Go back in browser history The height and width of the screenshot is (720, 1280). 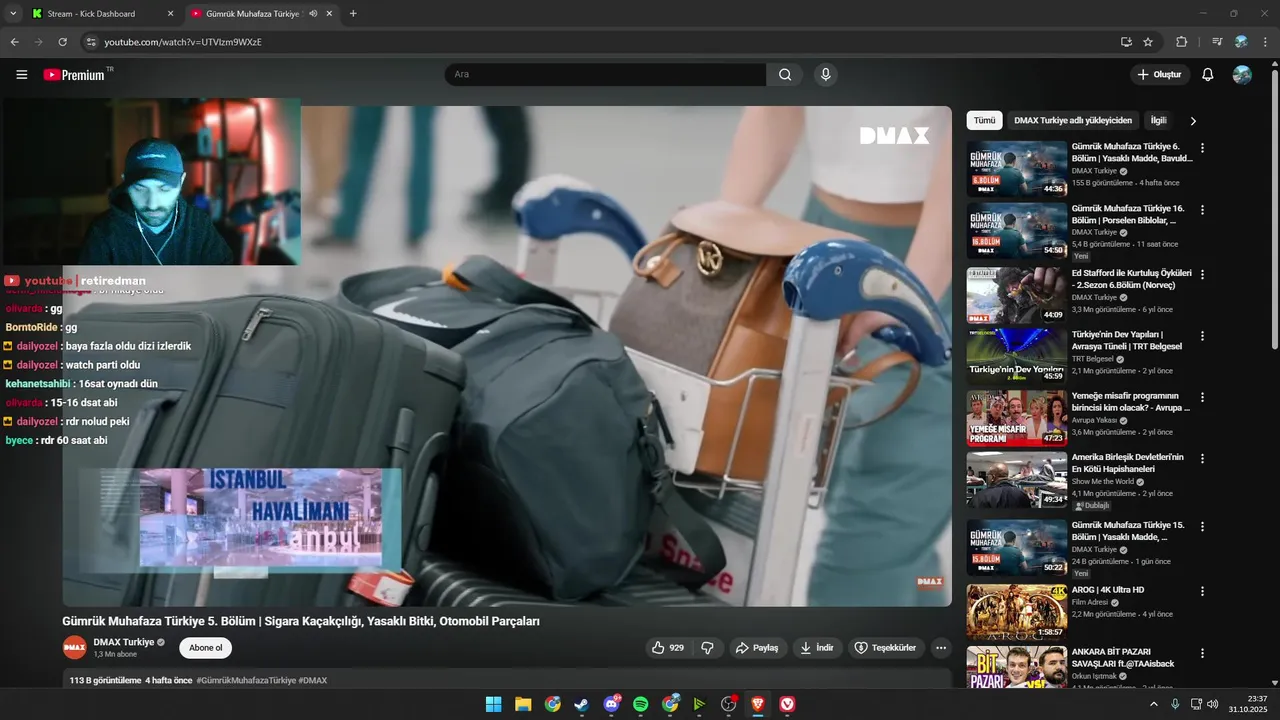coord(15,42)
